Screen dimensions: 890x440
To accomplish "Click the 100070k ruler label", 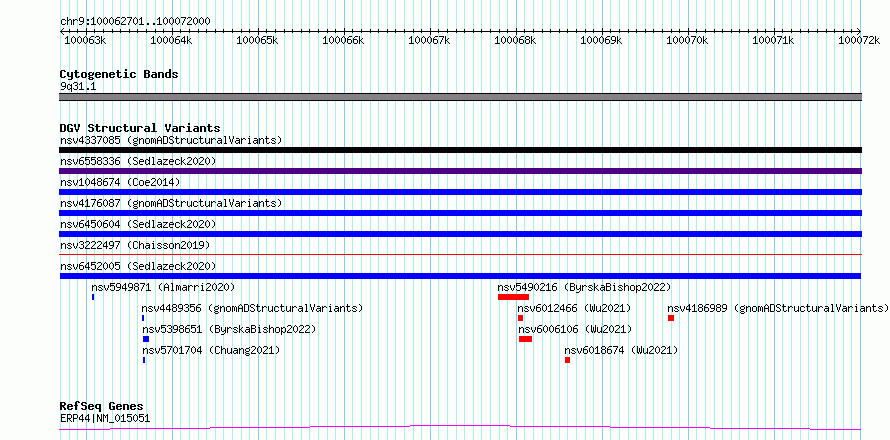I will [x=687, y=40].
